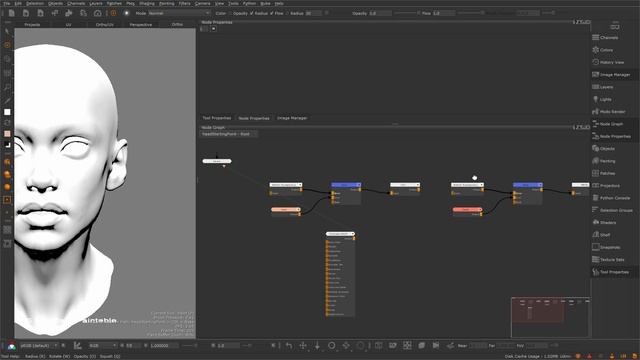Open the File menu
Screen dimensions: 640x360
point(7,3)
